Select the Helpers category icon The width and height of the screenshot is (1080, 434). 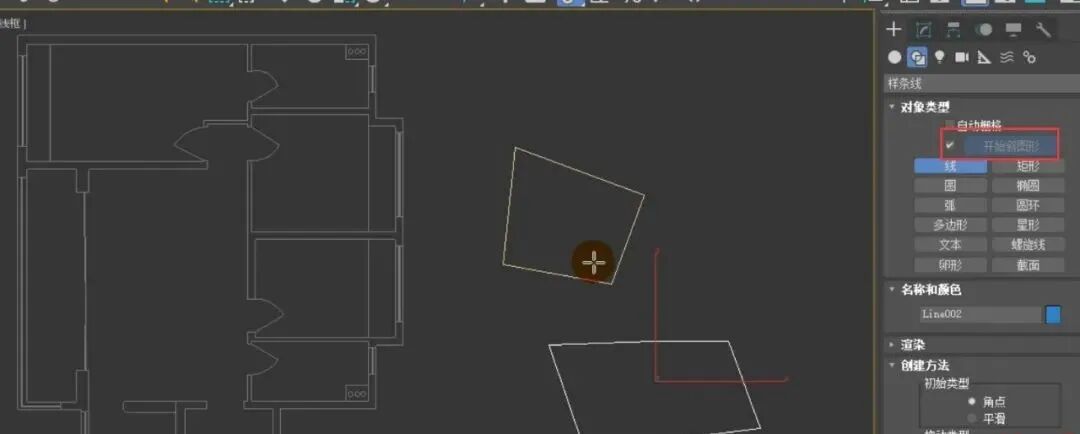point(984,57)
